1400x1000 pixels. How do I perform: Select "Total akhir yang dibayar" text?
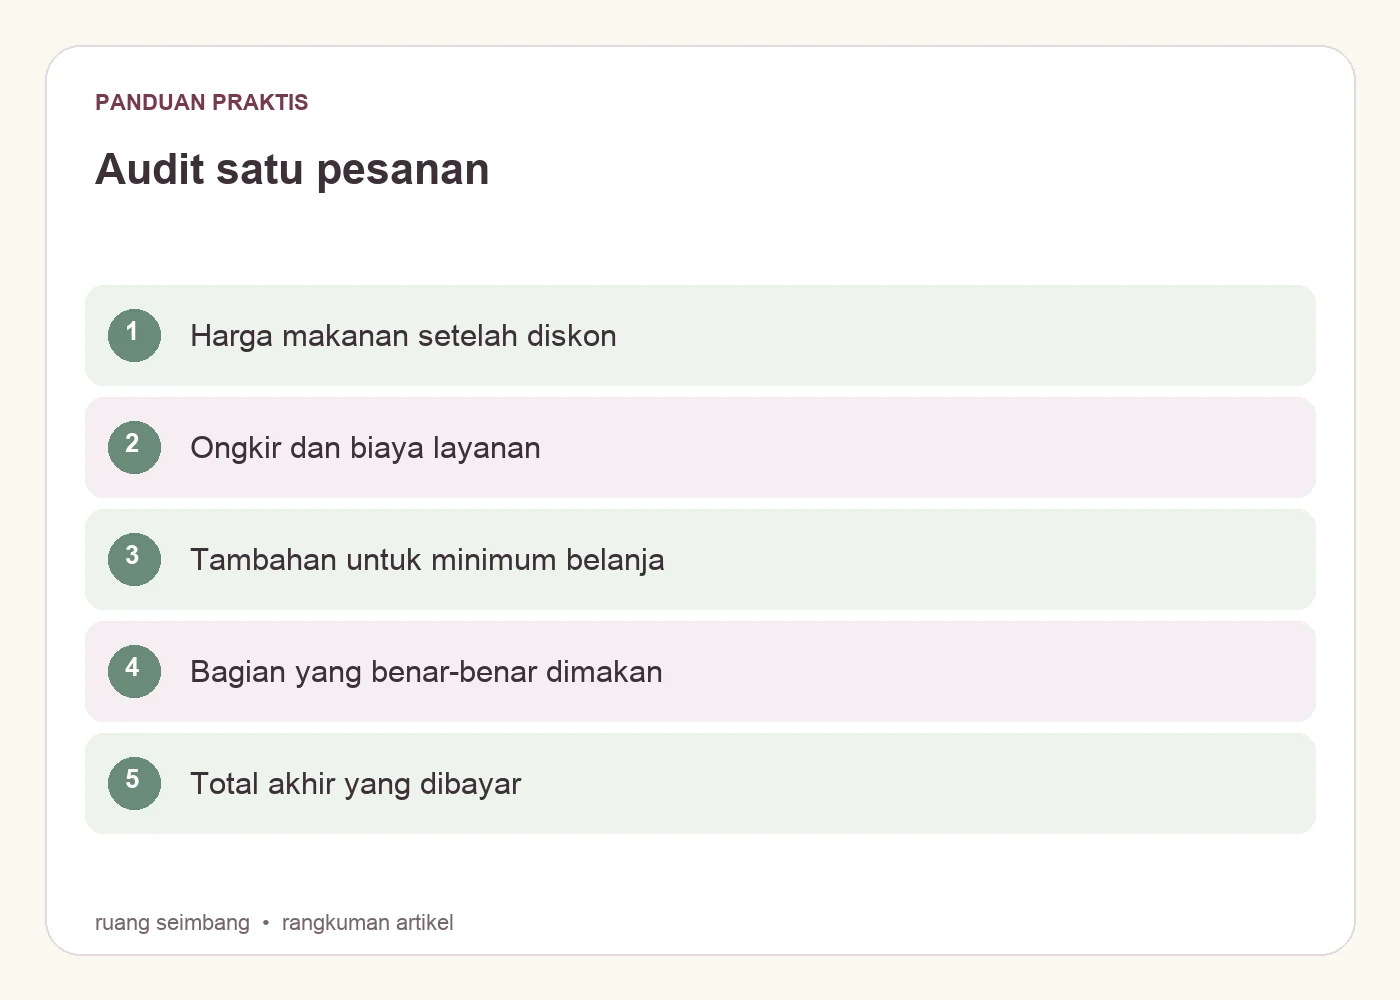[x=355, y=784]
